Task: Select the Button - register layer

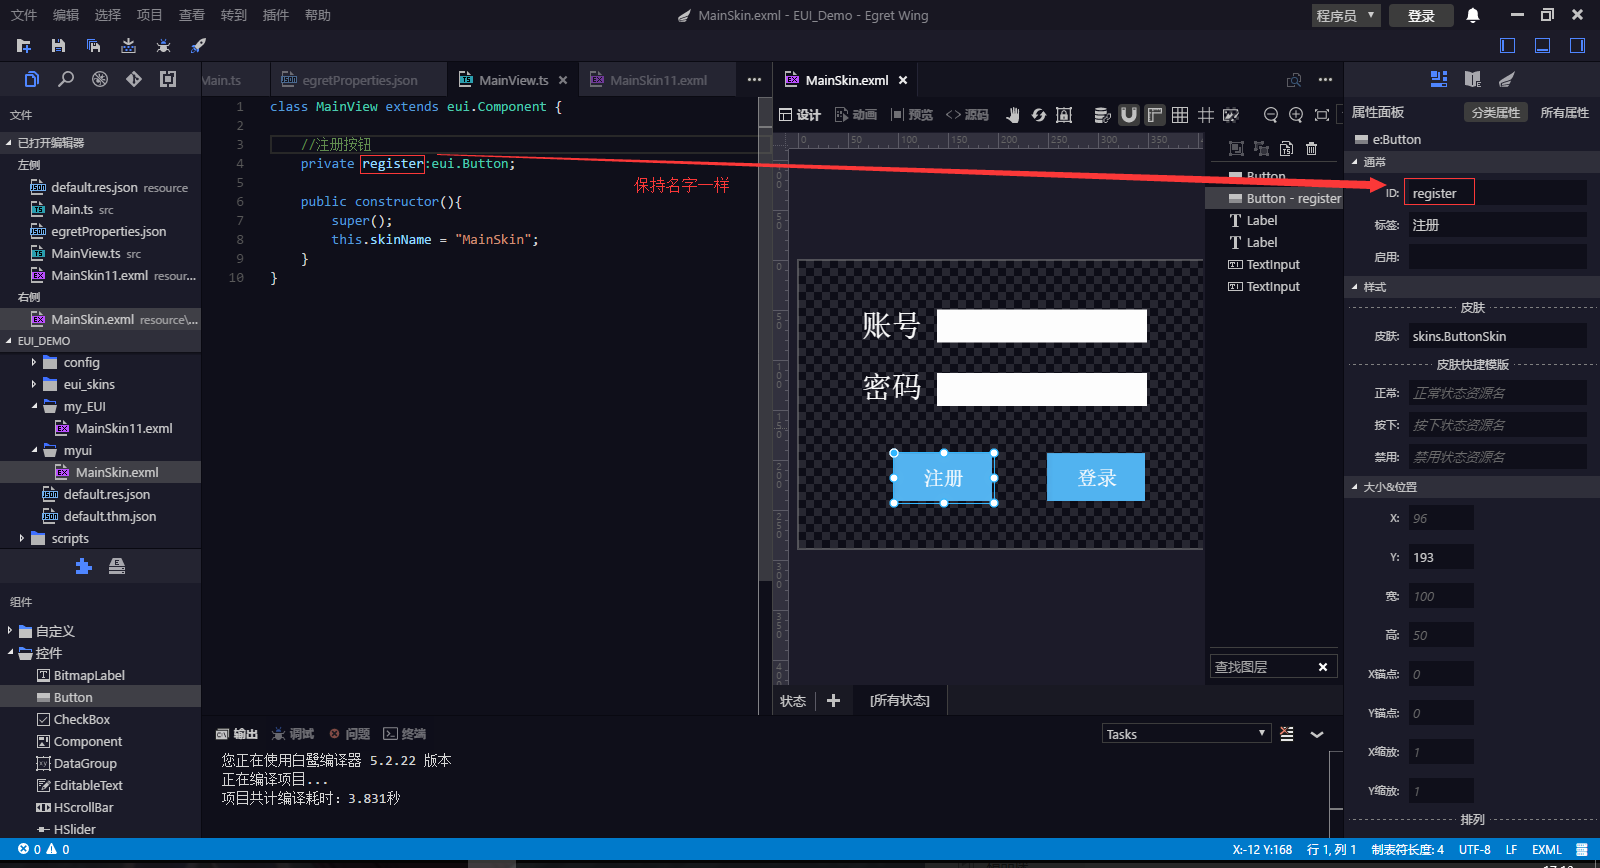Action: (x=1274, y=199)
